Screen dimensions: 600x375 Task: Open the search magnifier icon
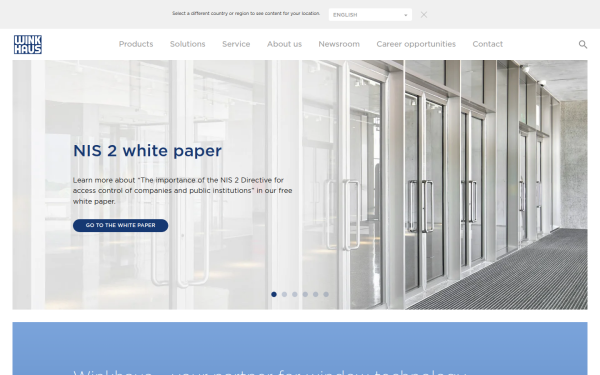582,44
